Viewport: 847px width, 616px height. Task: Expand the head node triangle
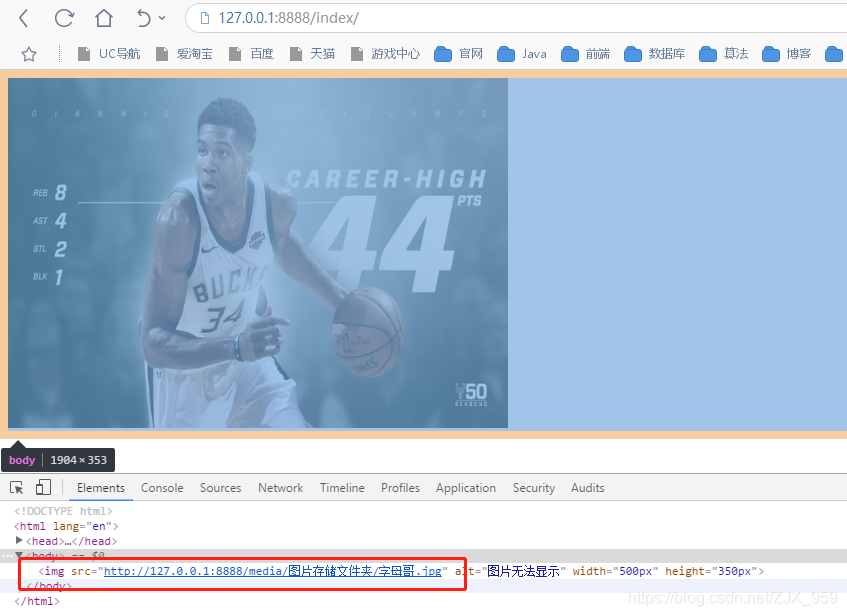point(19,540)
